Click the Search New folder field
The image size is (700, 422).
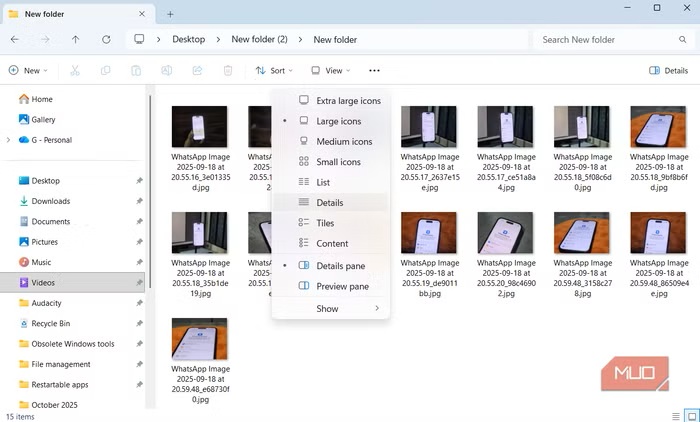click(612, 39)
